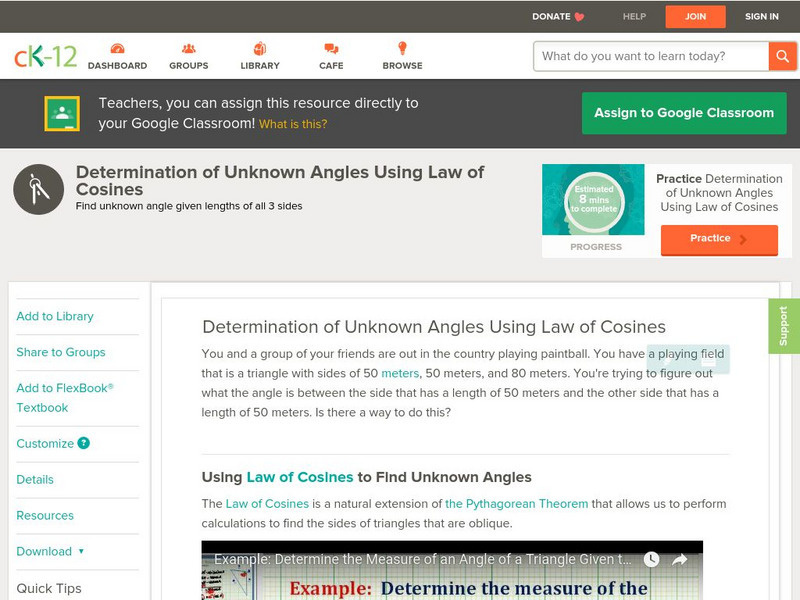Click the CK-12 logo

[45, 57]
